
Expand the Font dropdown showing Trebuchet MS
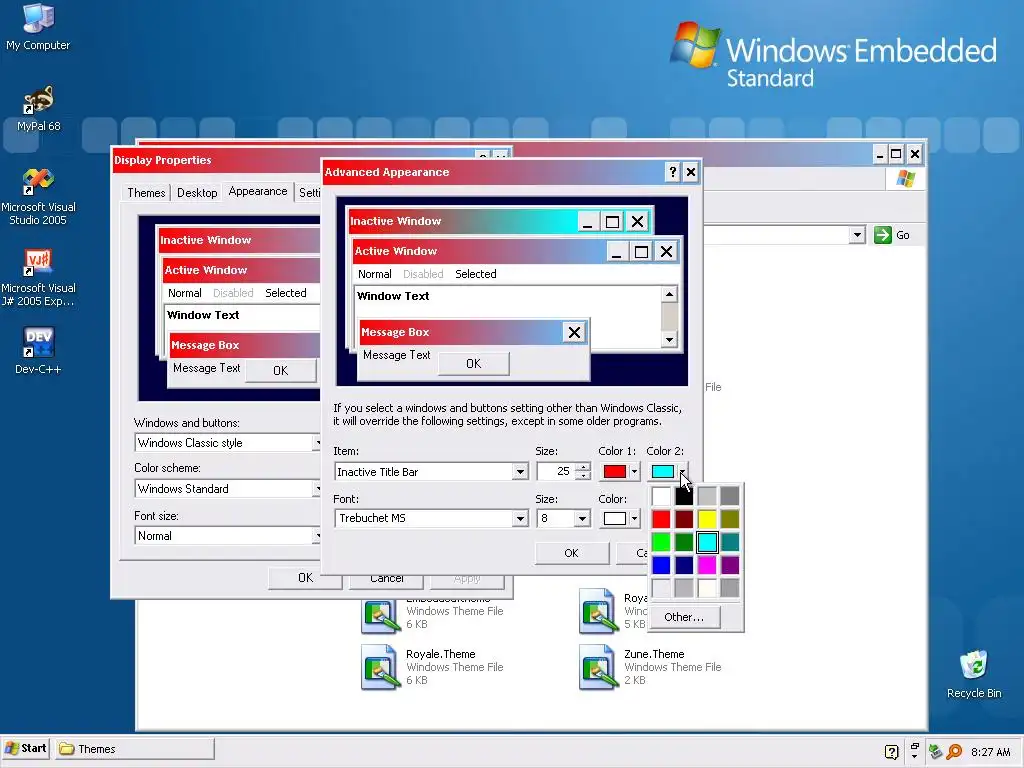click(x=520, y=519)
